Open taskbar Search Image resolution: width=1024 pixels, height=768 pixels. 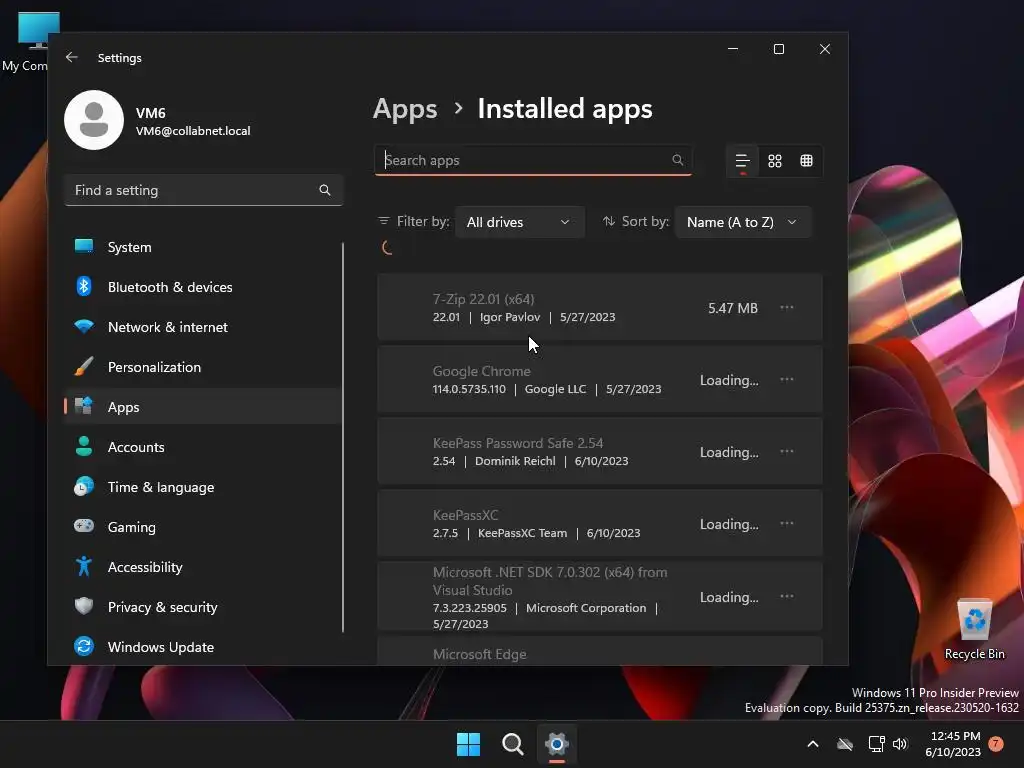click(x=513, y=744)
